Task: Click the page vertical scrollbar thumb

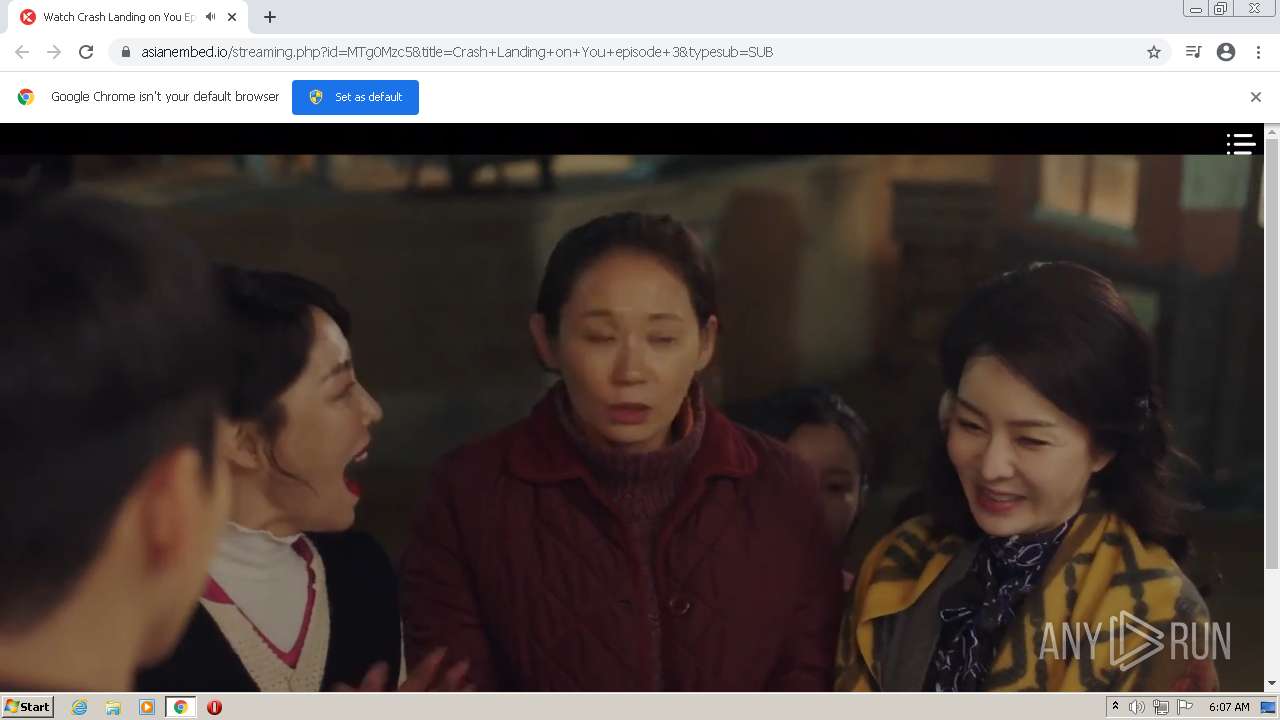Action: click(1272, 354)
